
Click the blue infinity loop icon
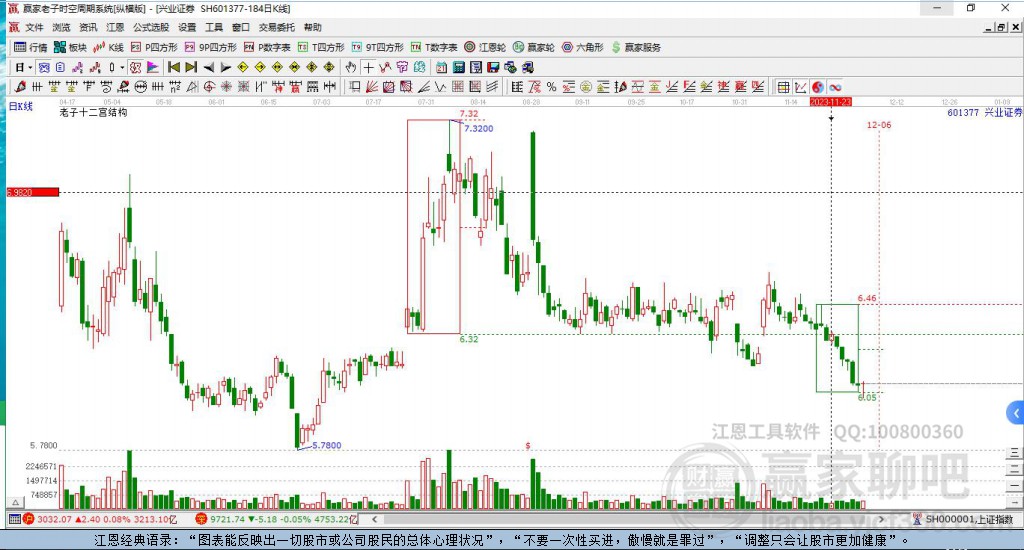[835, 87]
